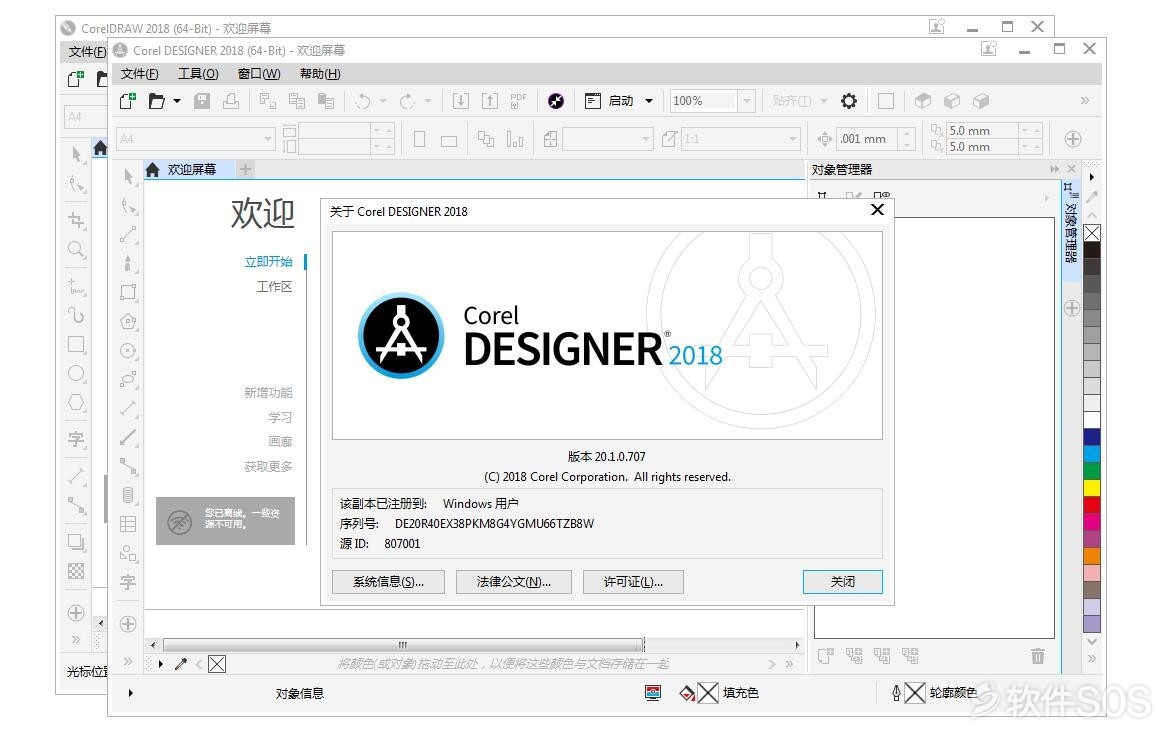Open the 启动 launch dropdown
The image size is (1168, 731).
coord(649,101)
